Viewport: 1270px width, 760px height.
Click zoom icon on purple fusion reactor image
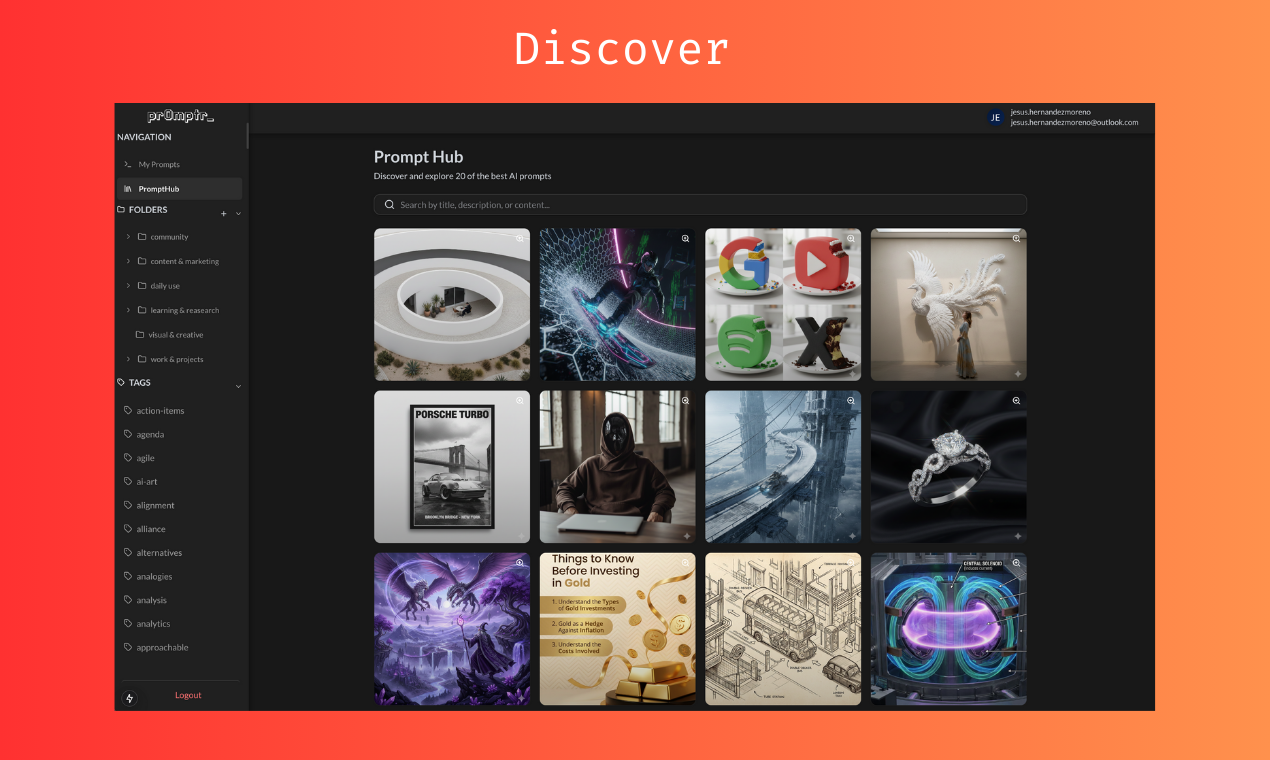1016,563
